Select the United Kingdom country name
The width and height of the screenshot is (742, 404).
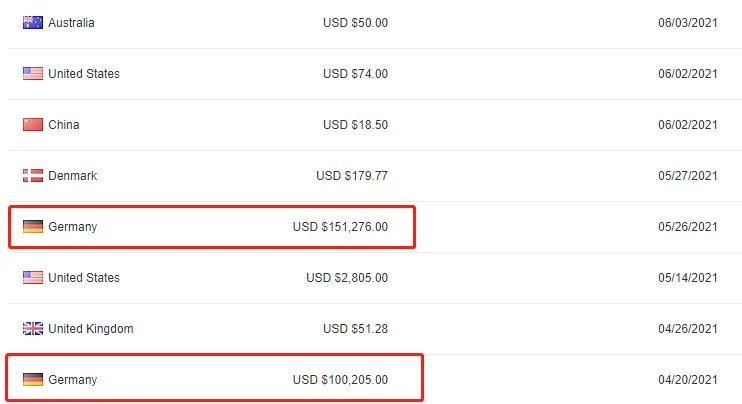point(90,329)
